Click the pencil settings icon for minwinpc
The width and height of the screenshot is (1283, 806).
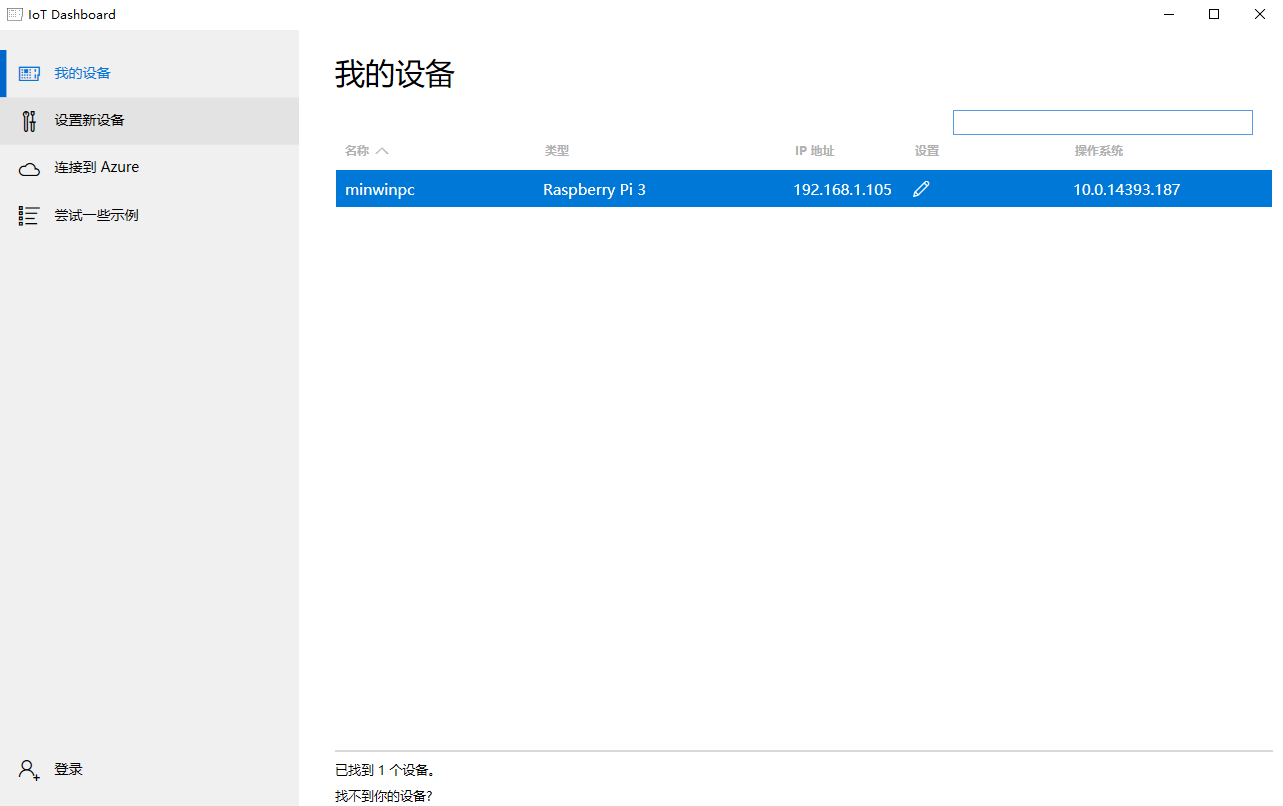pyautogui.click(x=921, y=189)
